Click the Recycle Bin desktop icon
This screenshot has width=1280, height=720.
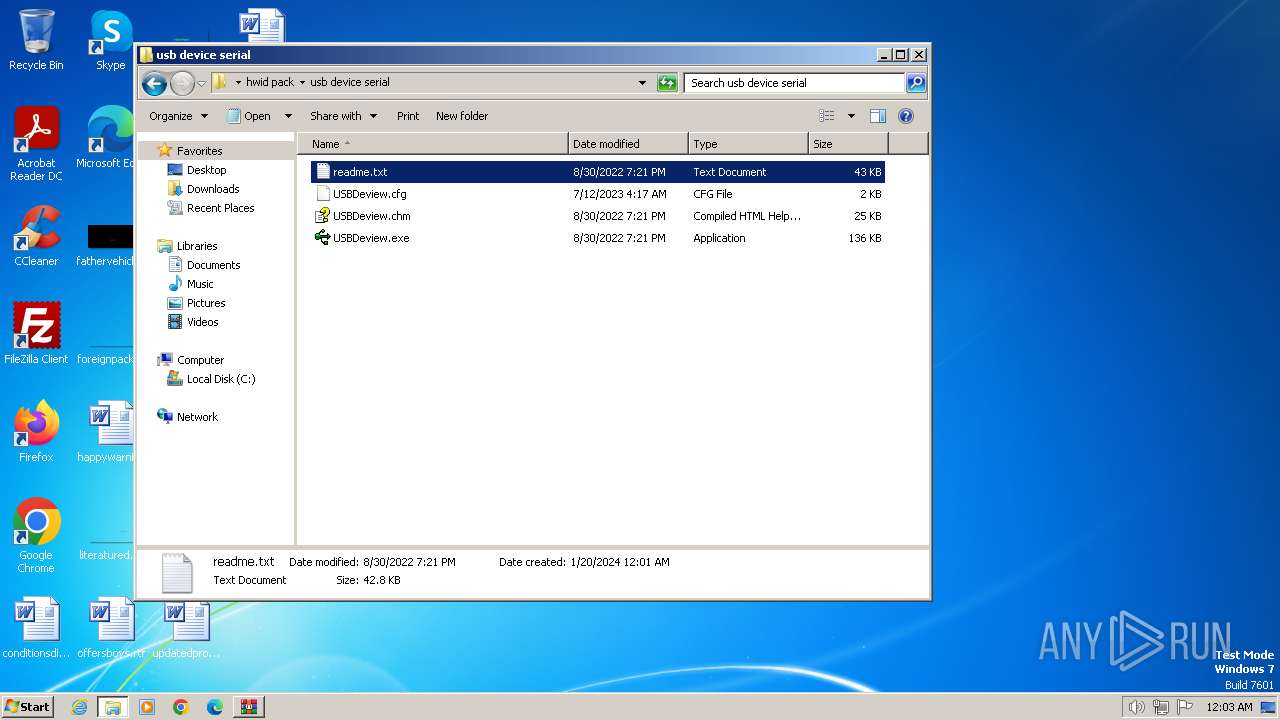[36, 40]
